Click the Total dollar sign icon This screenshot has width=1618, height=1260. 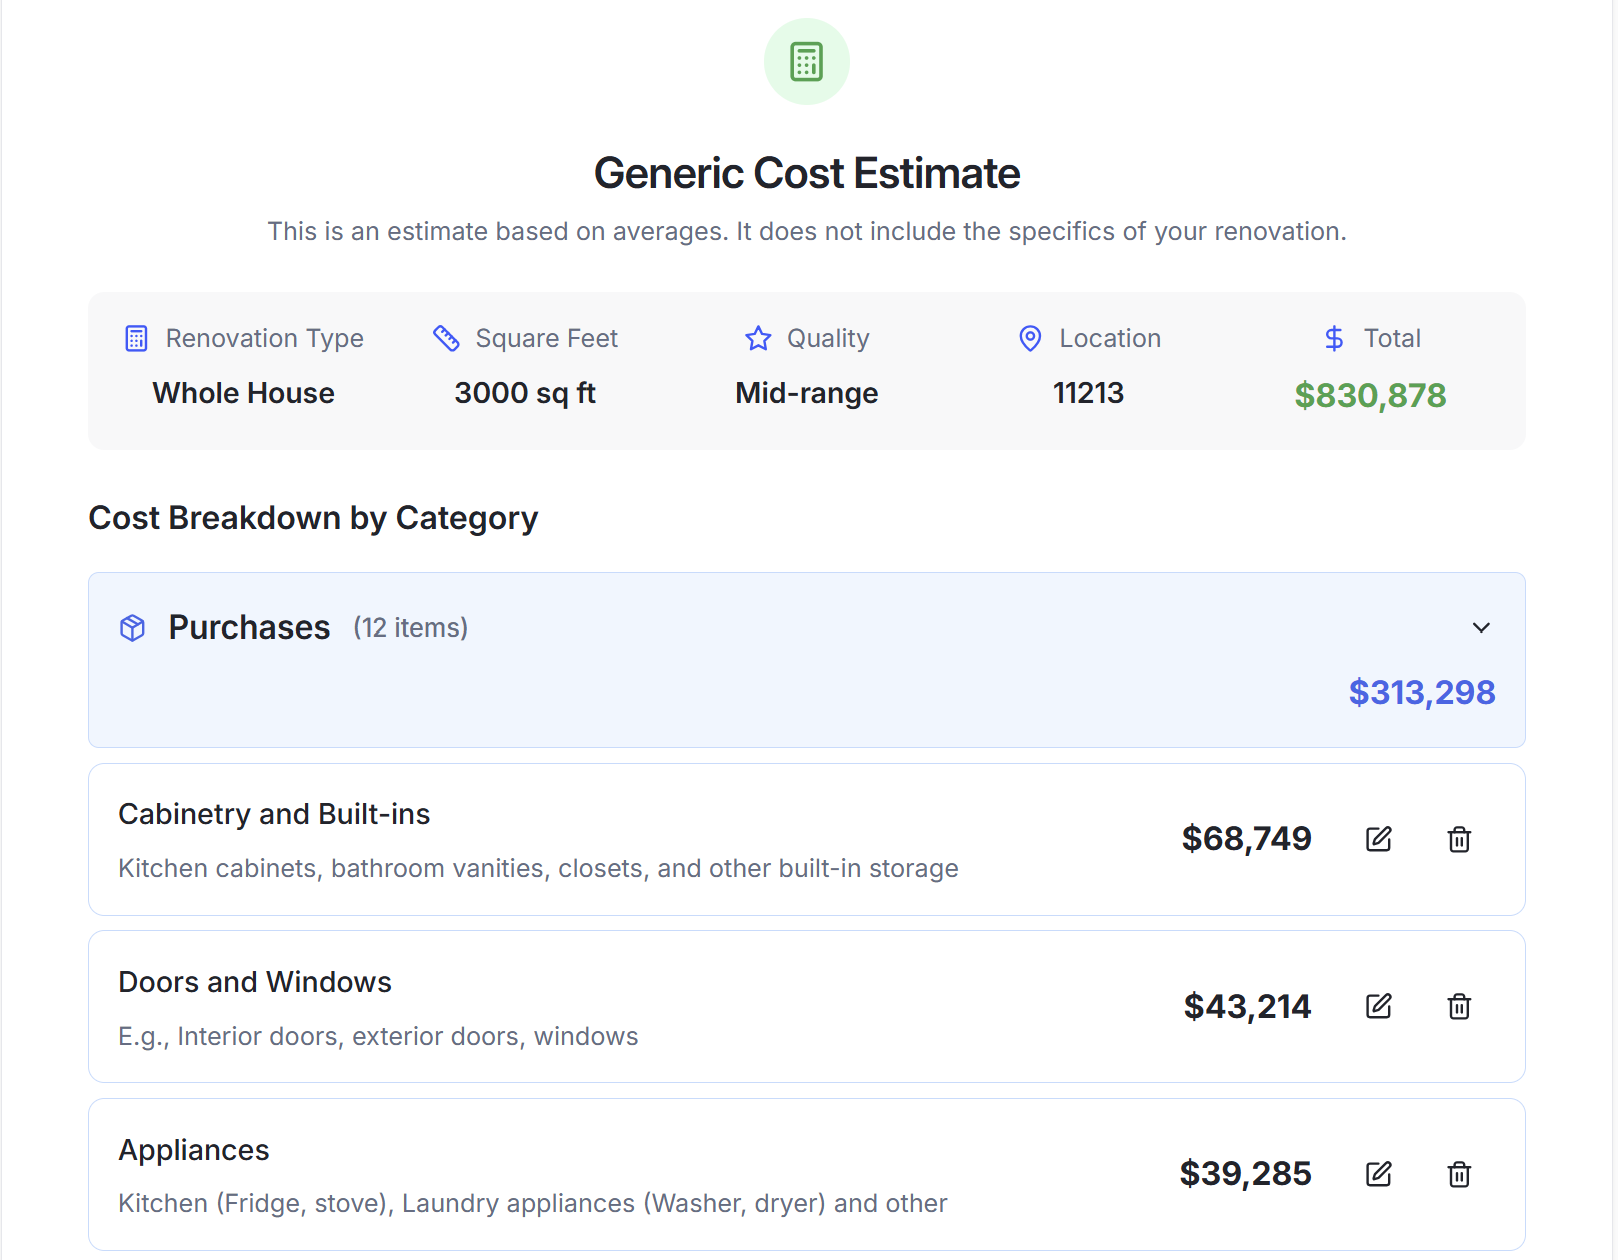click(1334, 338)
